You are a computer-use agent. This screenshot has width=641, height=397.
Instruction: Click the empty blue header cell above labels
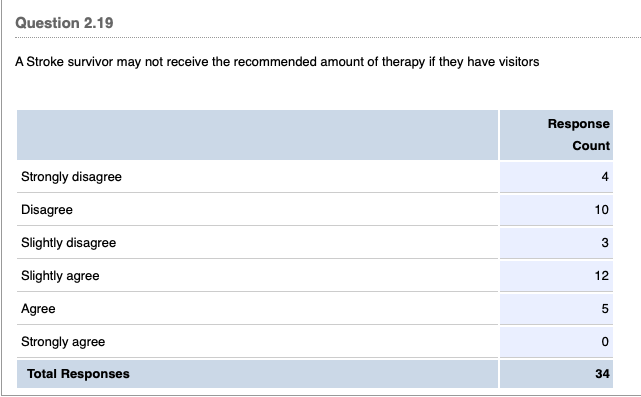click(258, 135)
